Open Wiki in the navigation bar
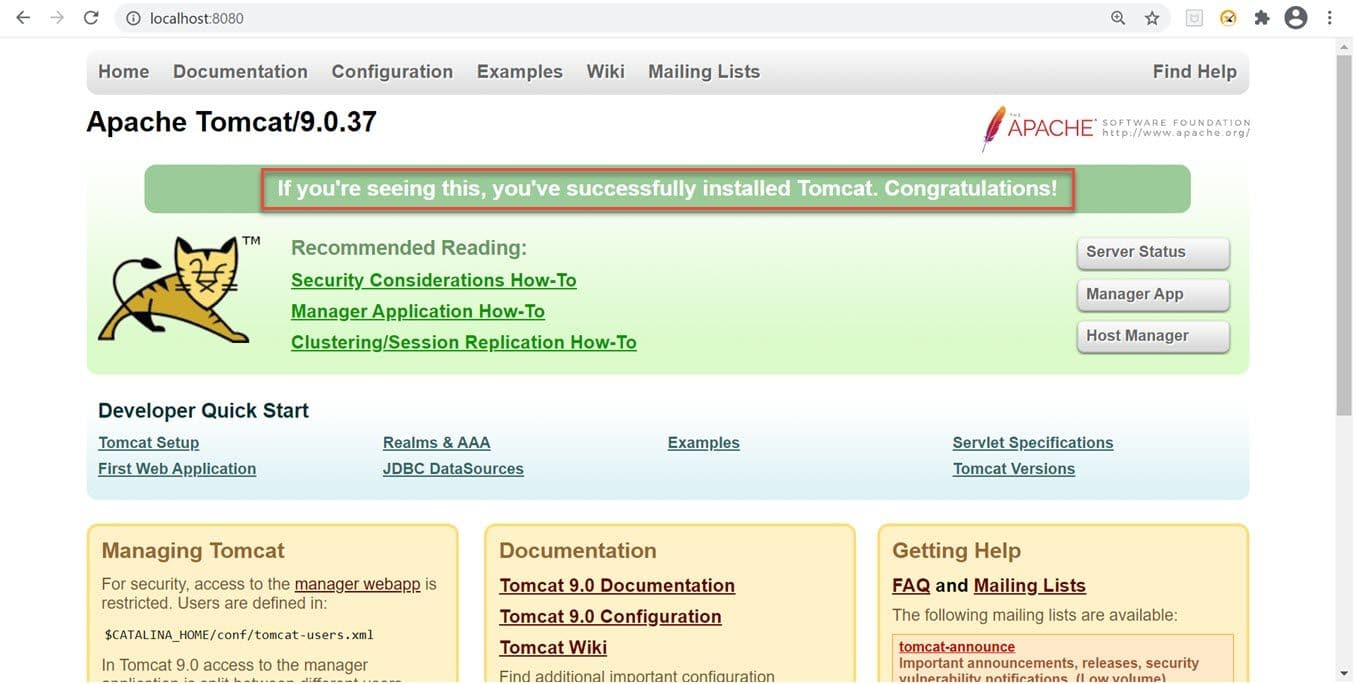This screenshot has width=1356, height=684. [x=606, y=72]
